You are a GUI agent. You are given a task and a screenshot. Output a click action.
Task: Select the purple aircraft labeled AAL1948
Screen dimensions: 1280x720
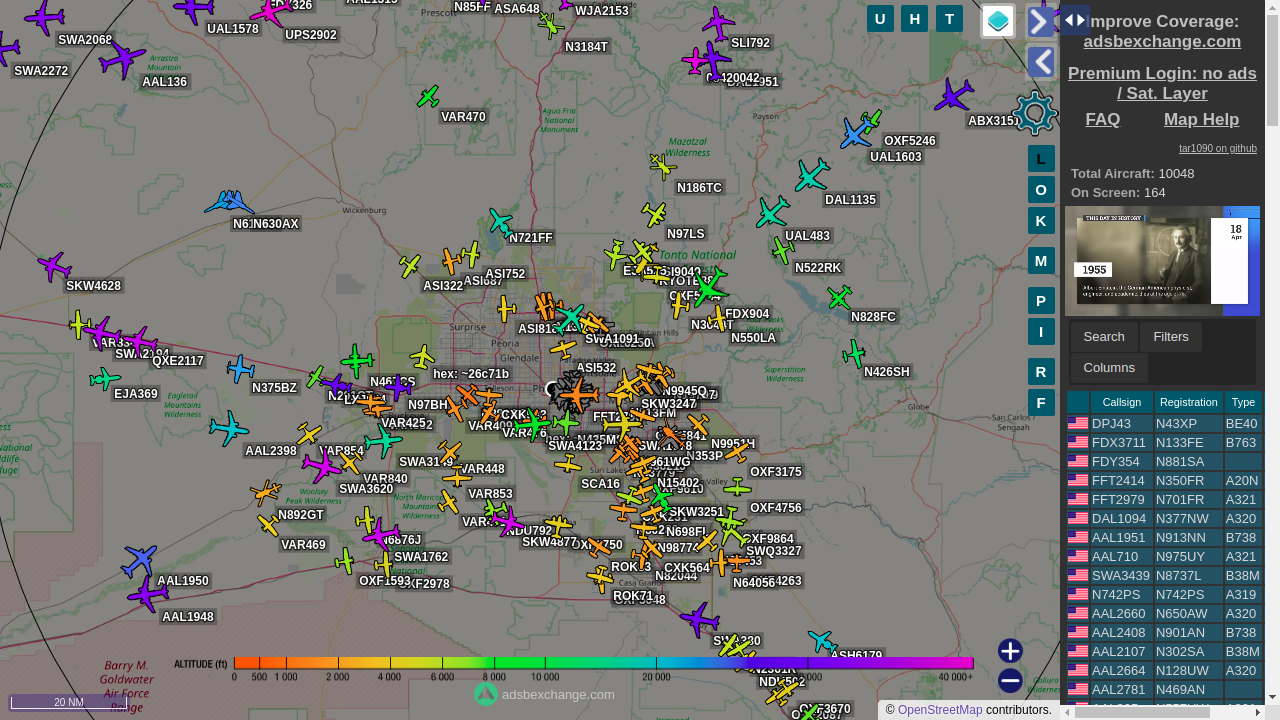[x=148, y=594]
